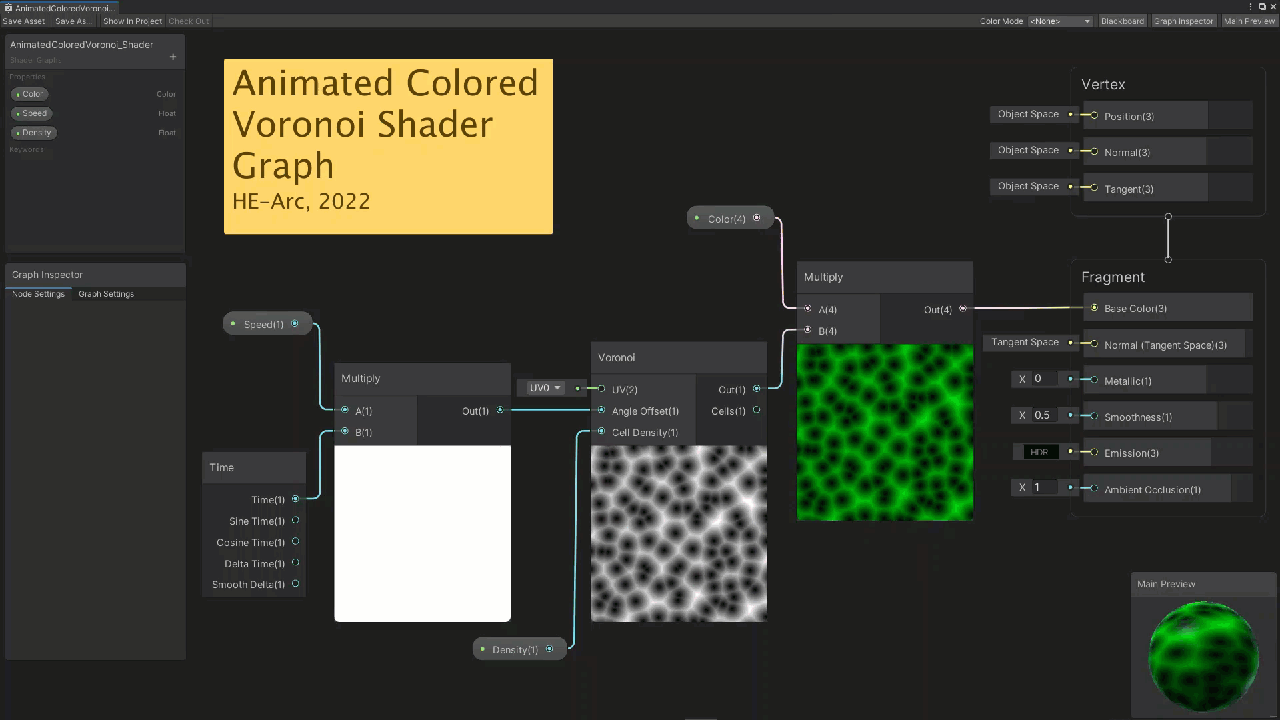Toggle the Main Preview panel
This screenshot has height=720, width=1280.
pos(1249,21)
